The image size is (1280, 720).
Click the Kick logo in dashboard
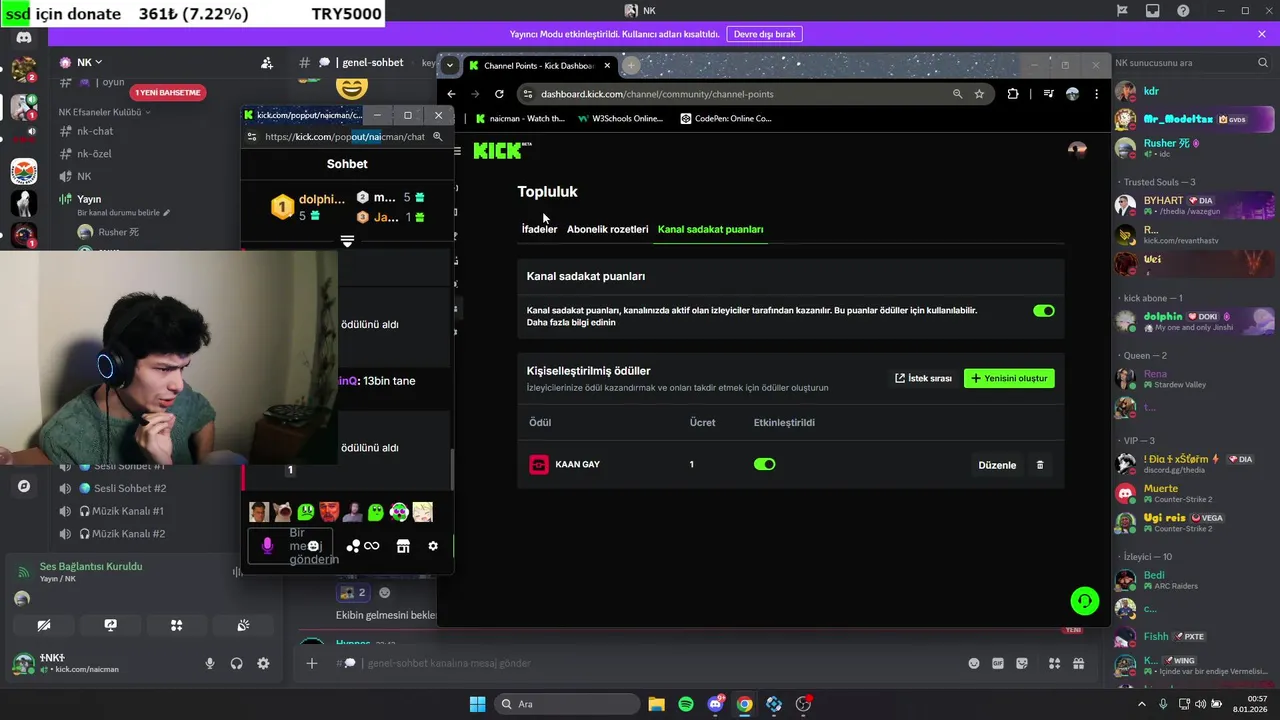coord(502,151)
